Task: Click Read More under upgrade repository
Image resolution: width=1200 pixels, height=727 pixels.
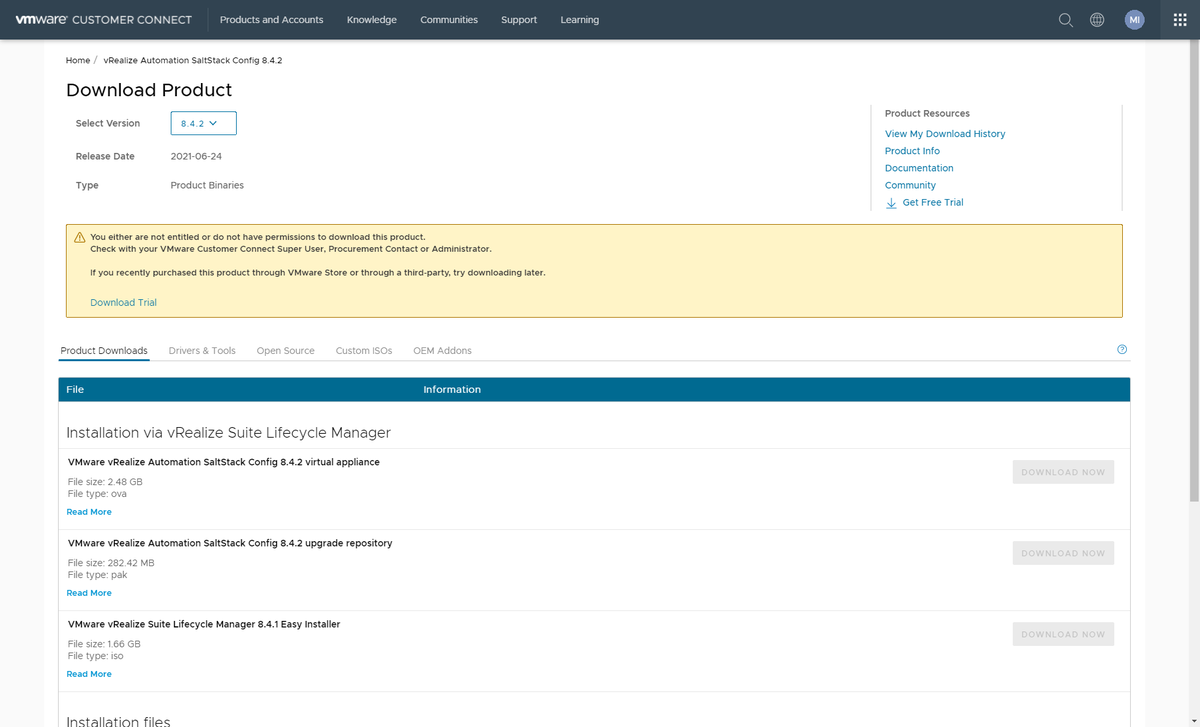Action: (89, 593)
